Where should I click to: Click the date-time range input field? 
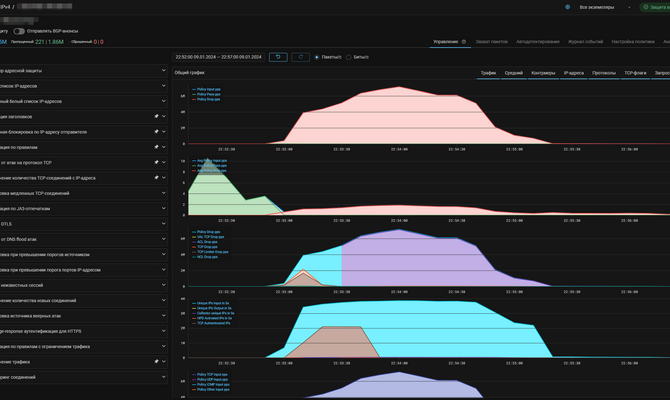click(217, 57)
